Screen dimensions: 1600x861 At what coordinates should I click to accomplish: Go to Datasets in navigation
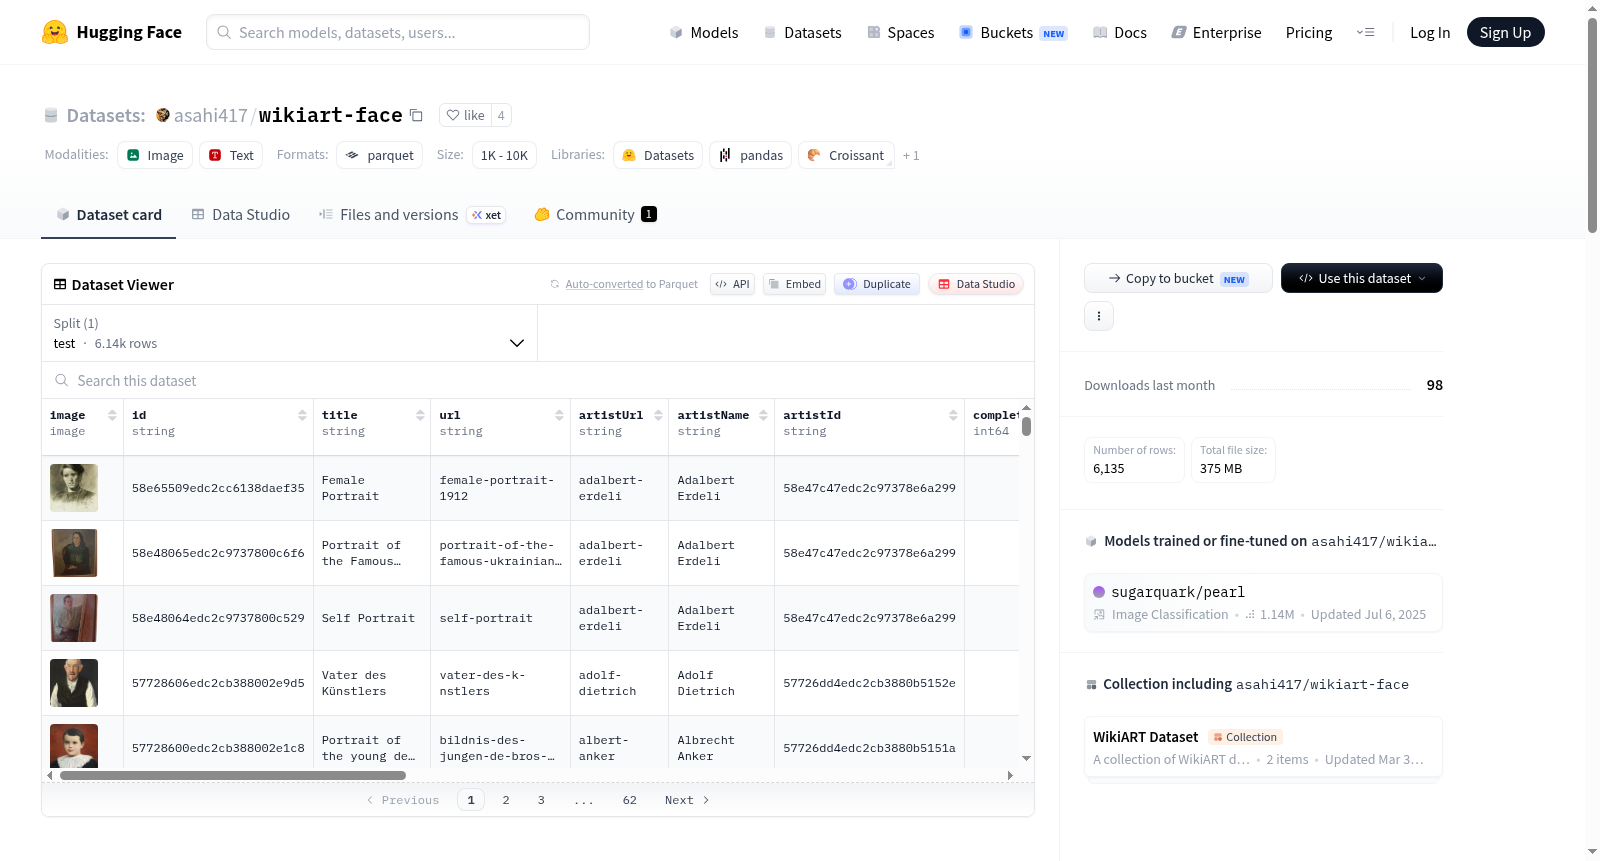tap(802, 33)
